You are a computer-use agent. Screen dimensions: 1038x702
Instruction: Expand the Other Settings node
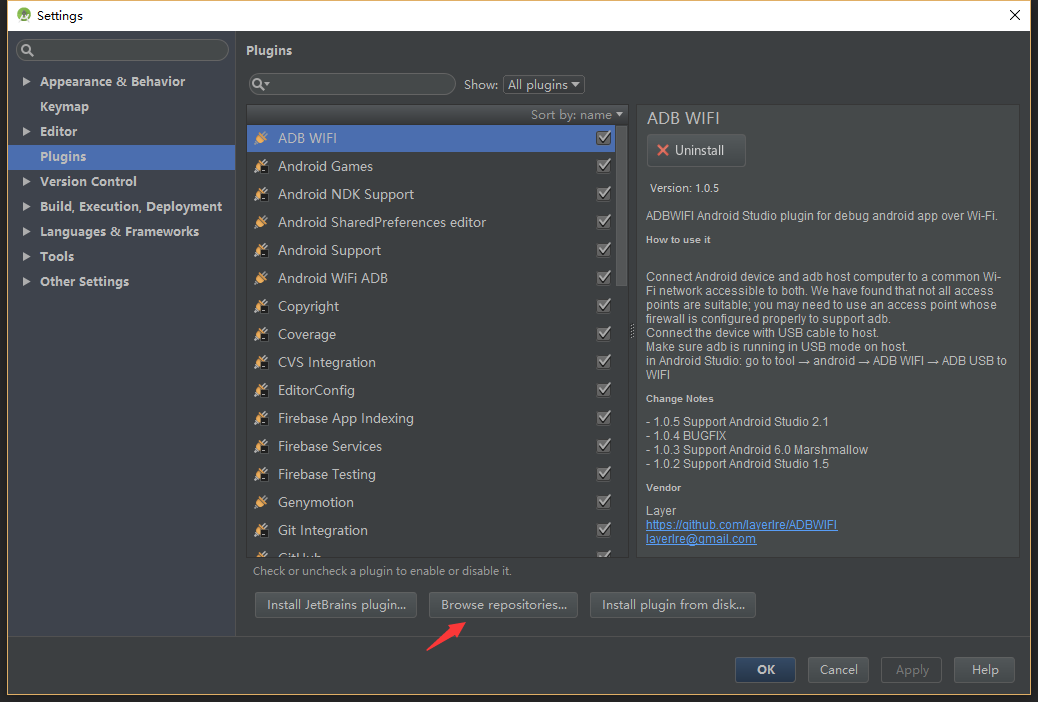point(26,281)
